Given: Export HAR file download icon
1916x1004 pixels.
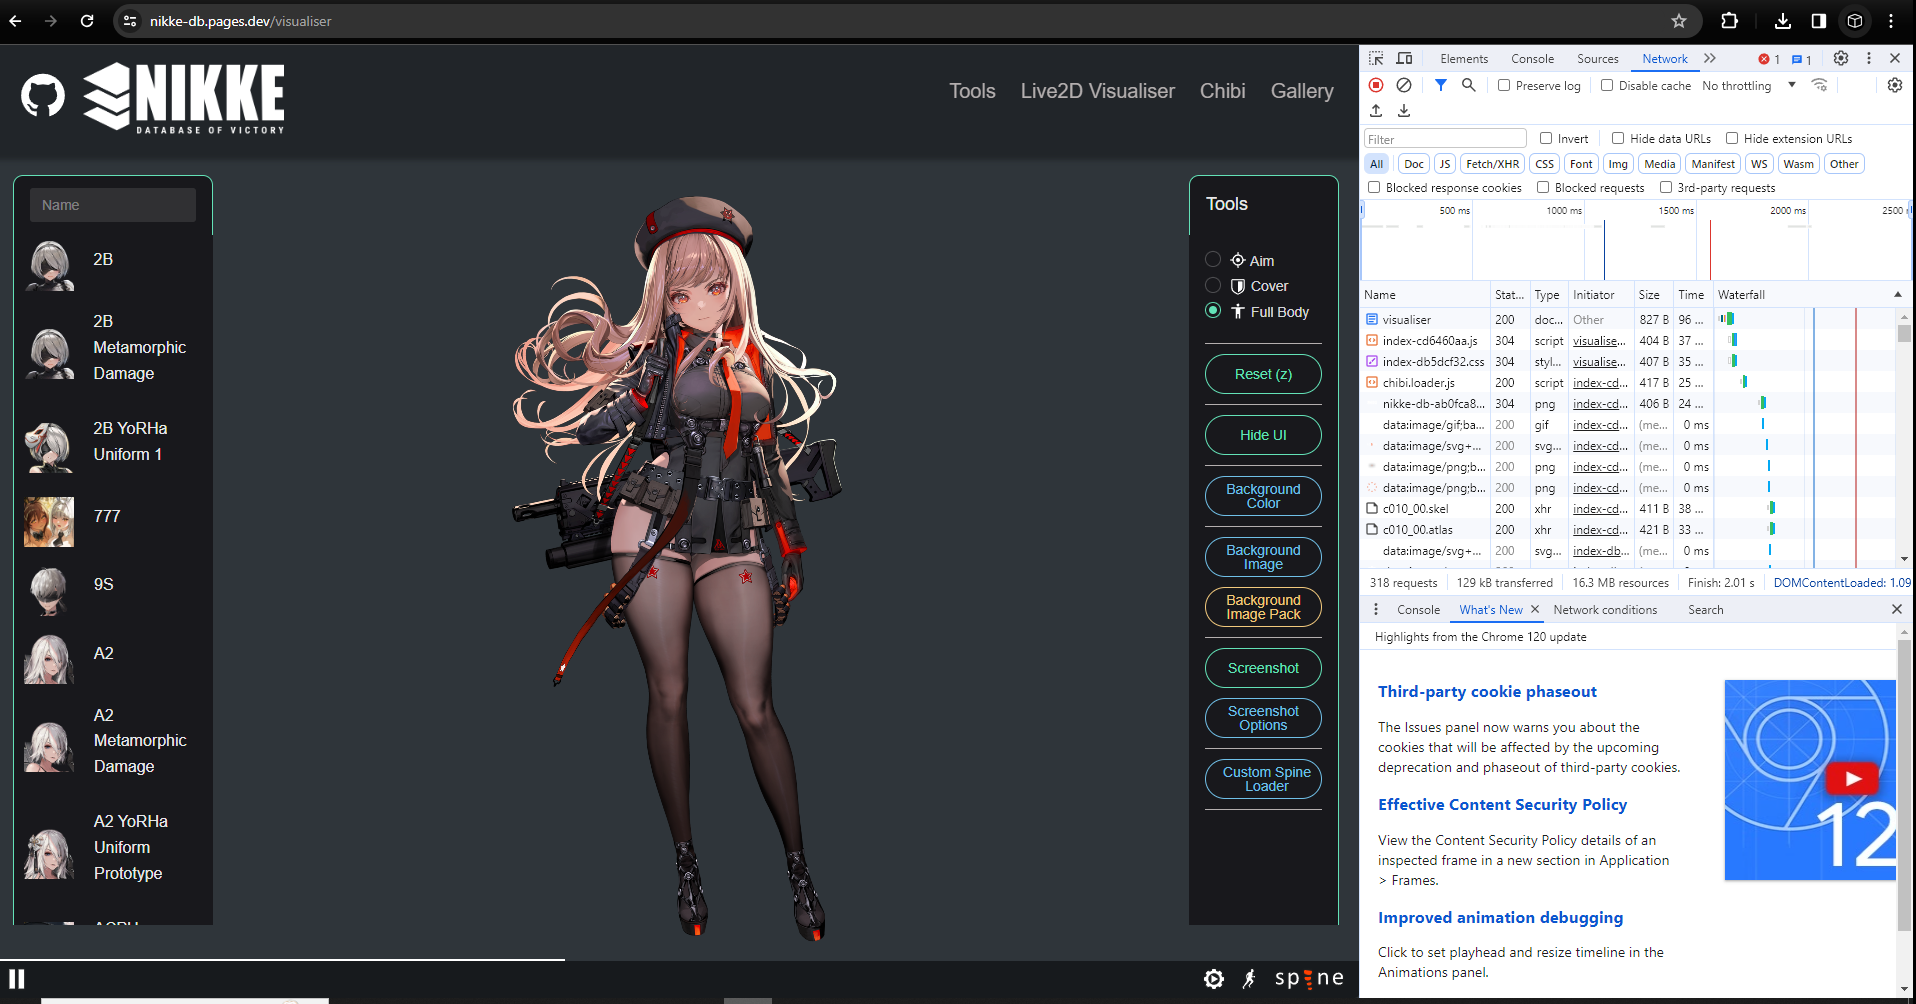Looking at the screenshot, I should point(1404,110).
